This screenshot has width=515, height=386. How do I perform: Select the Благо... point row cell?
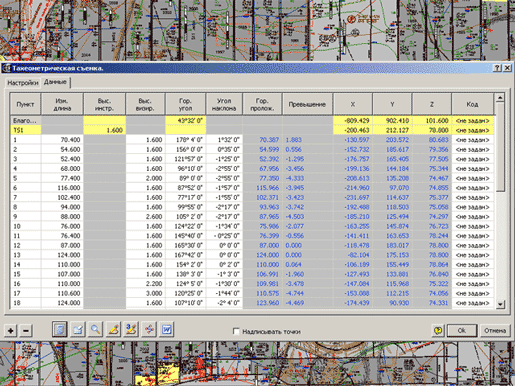tap(26, 120)
